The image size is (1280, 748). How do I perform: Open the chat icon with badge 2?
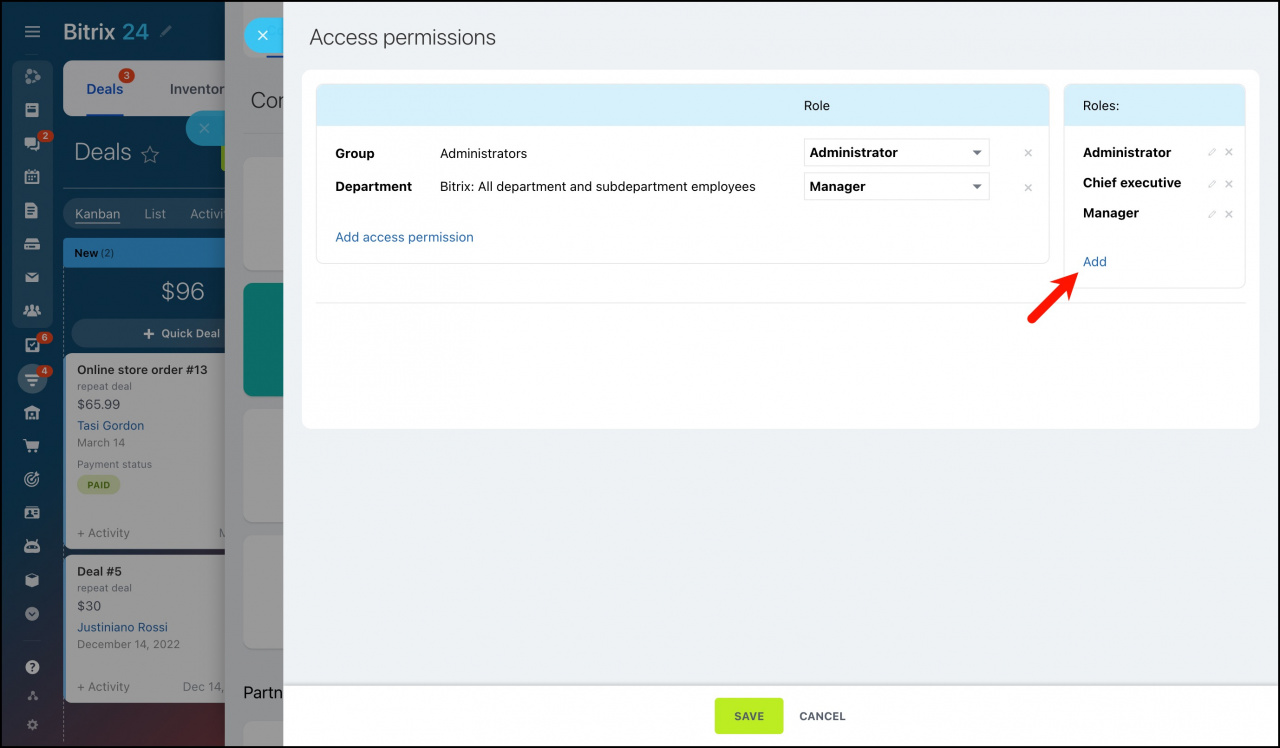point(32,143)
